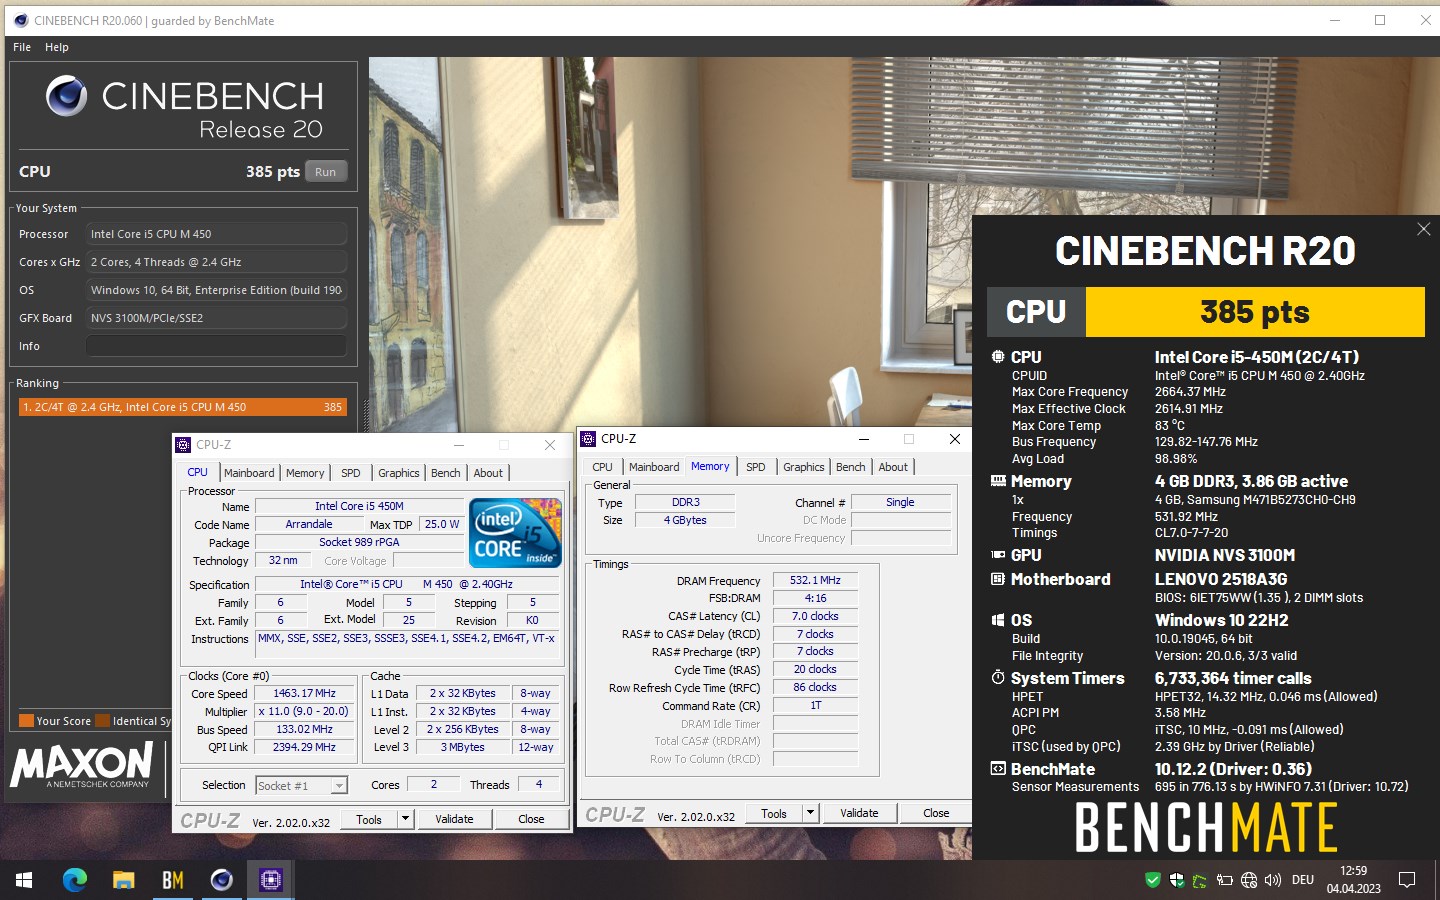Image resolution: width=1440 pixels, height=900 pixels.
Task: Click the taskbar clock showing 12:59
Action: (1354, 871)
